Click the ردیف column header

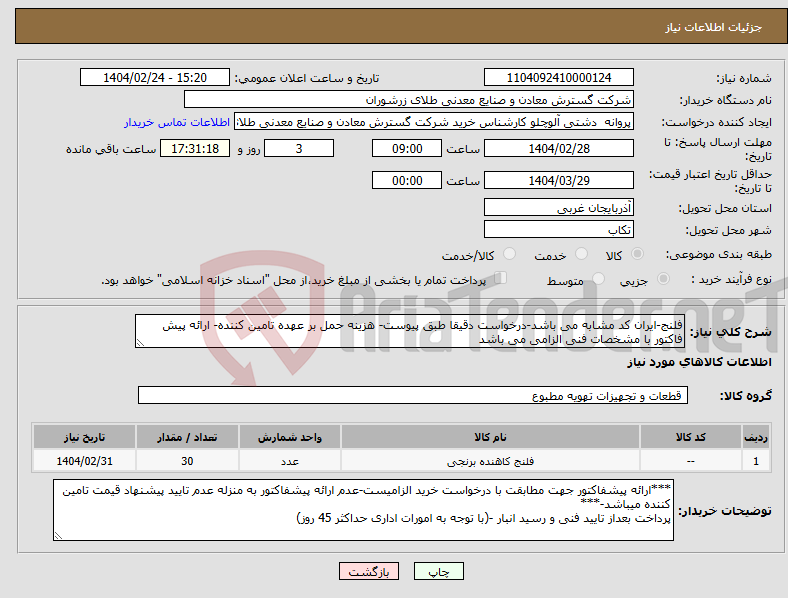[756, 437]
